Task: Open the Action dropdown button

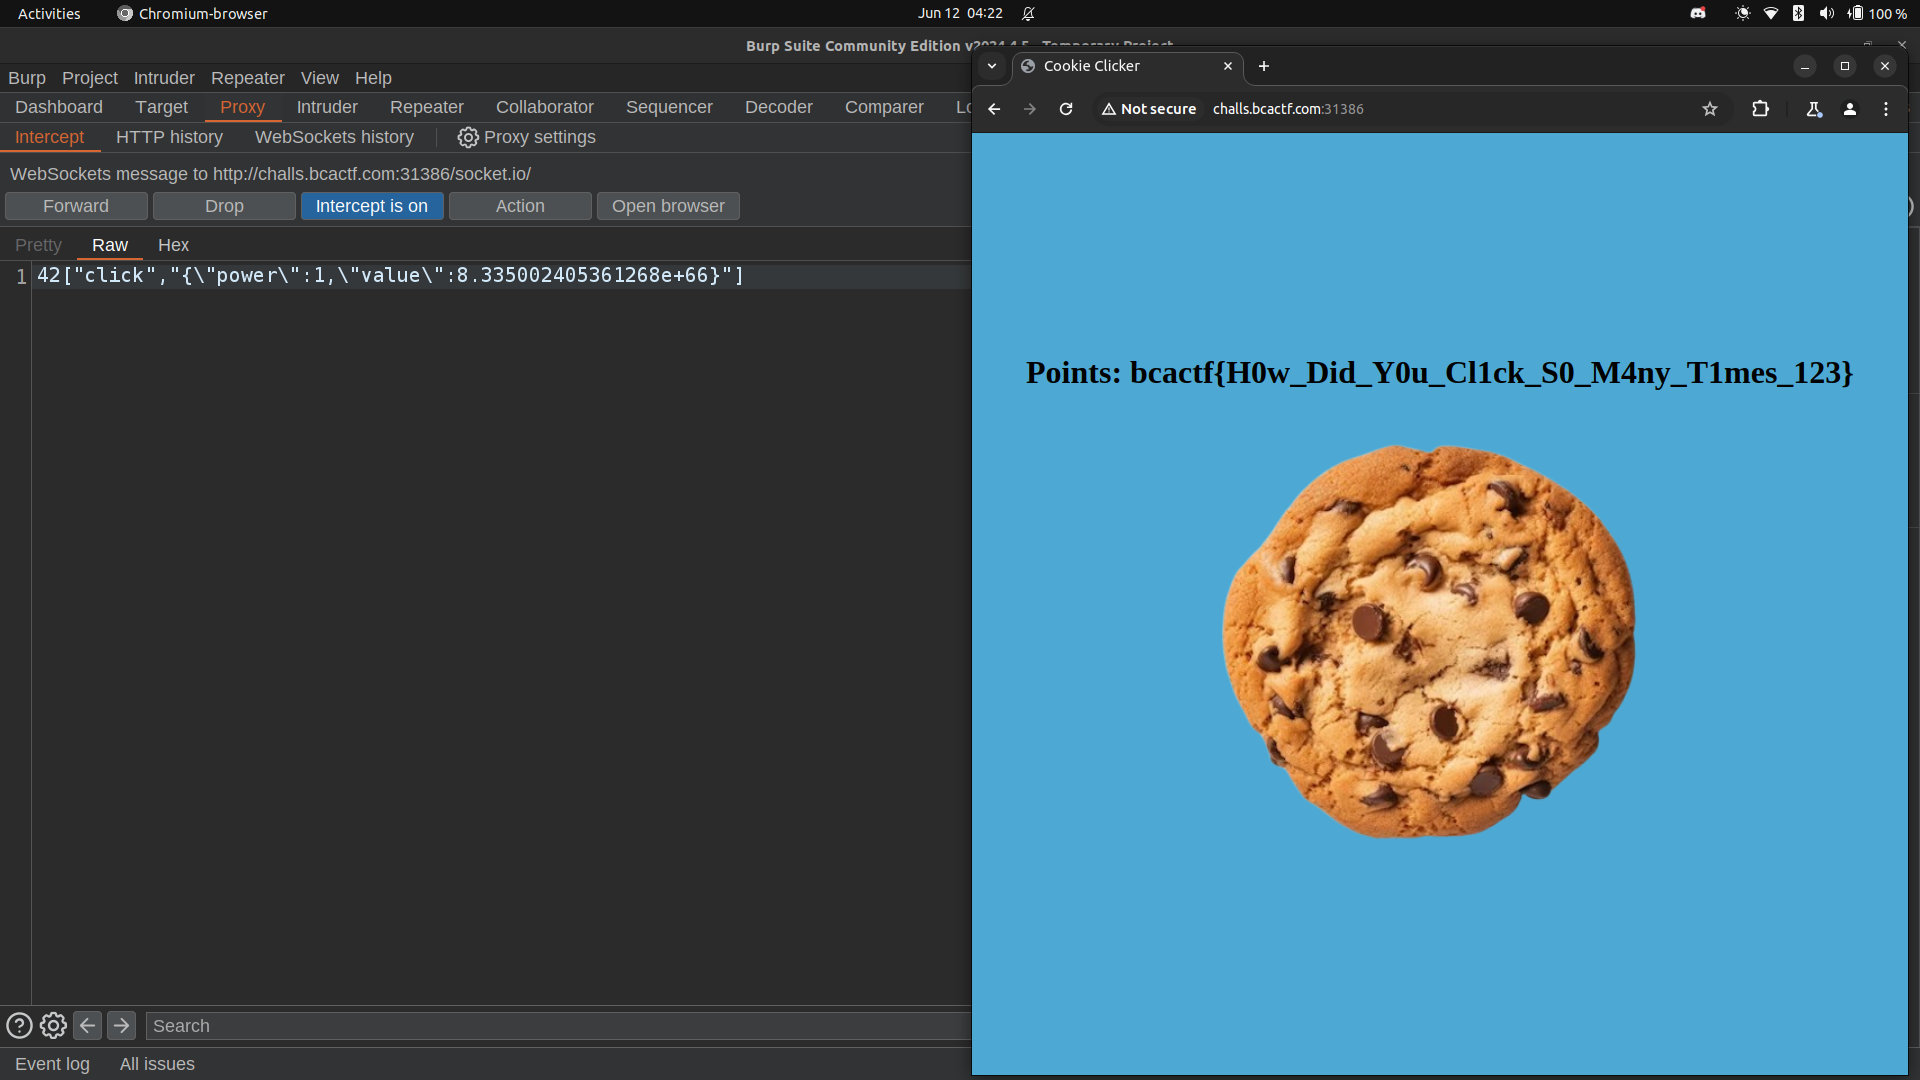Action: pyautogui.click(x=520, y=206)
